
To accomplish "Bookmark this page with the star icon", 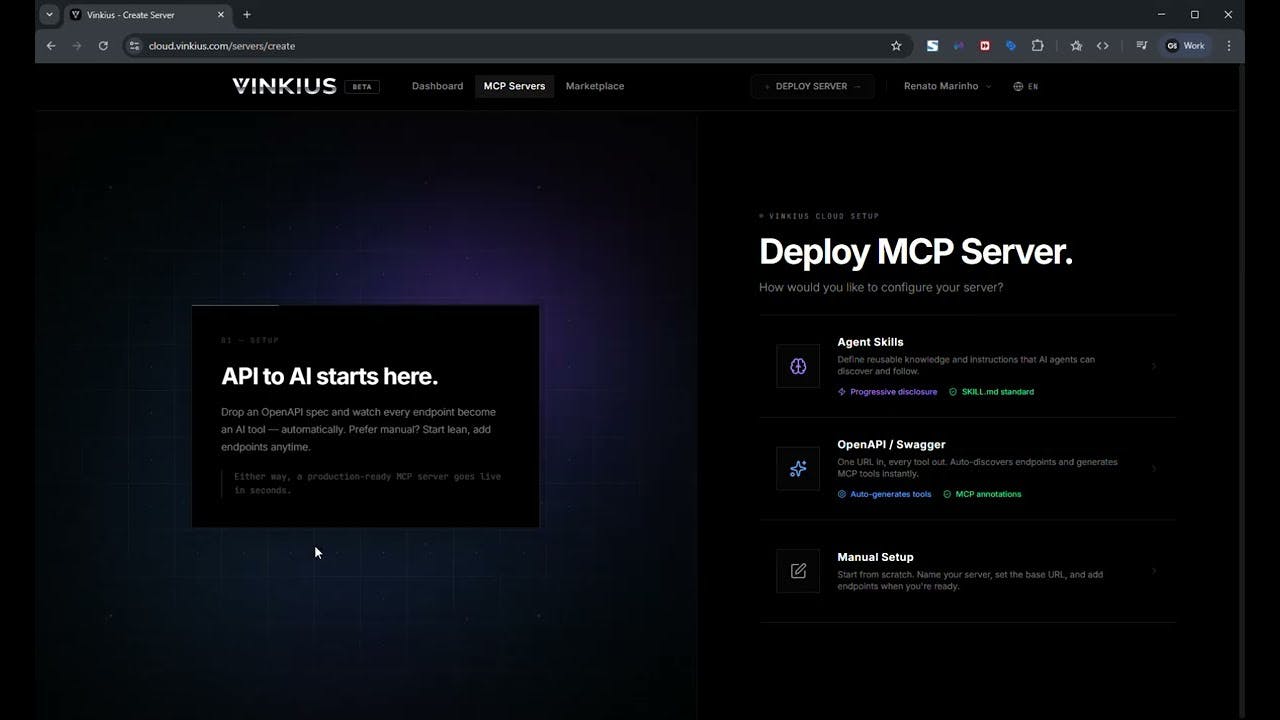I will pos(896,46).
